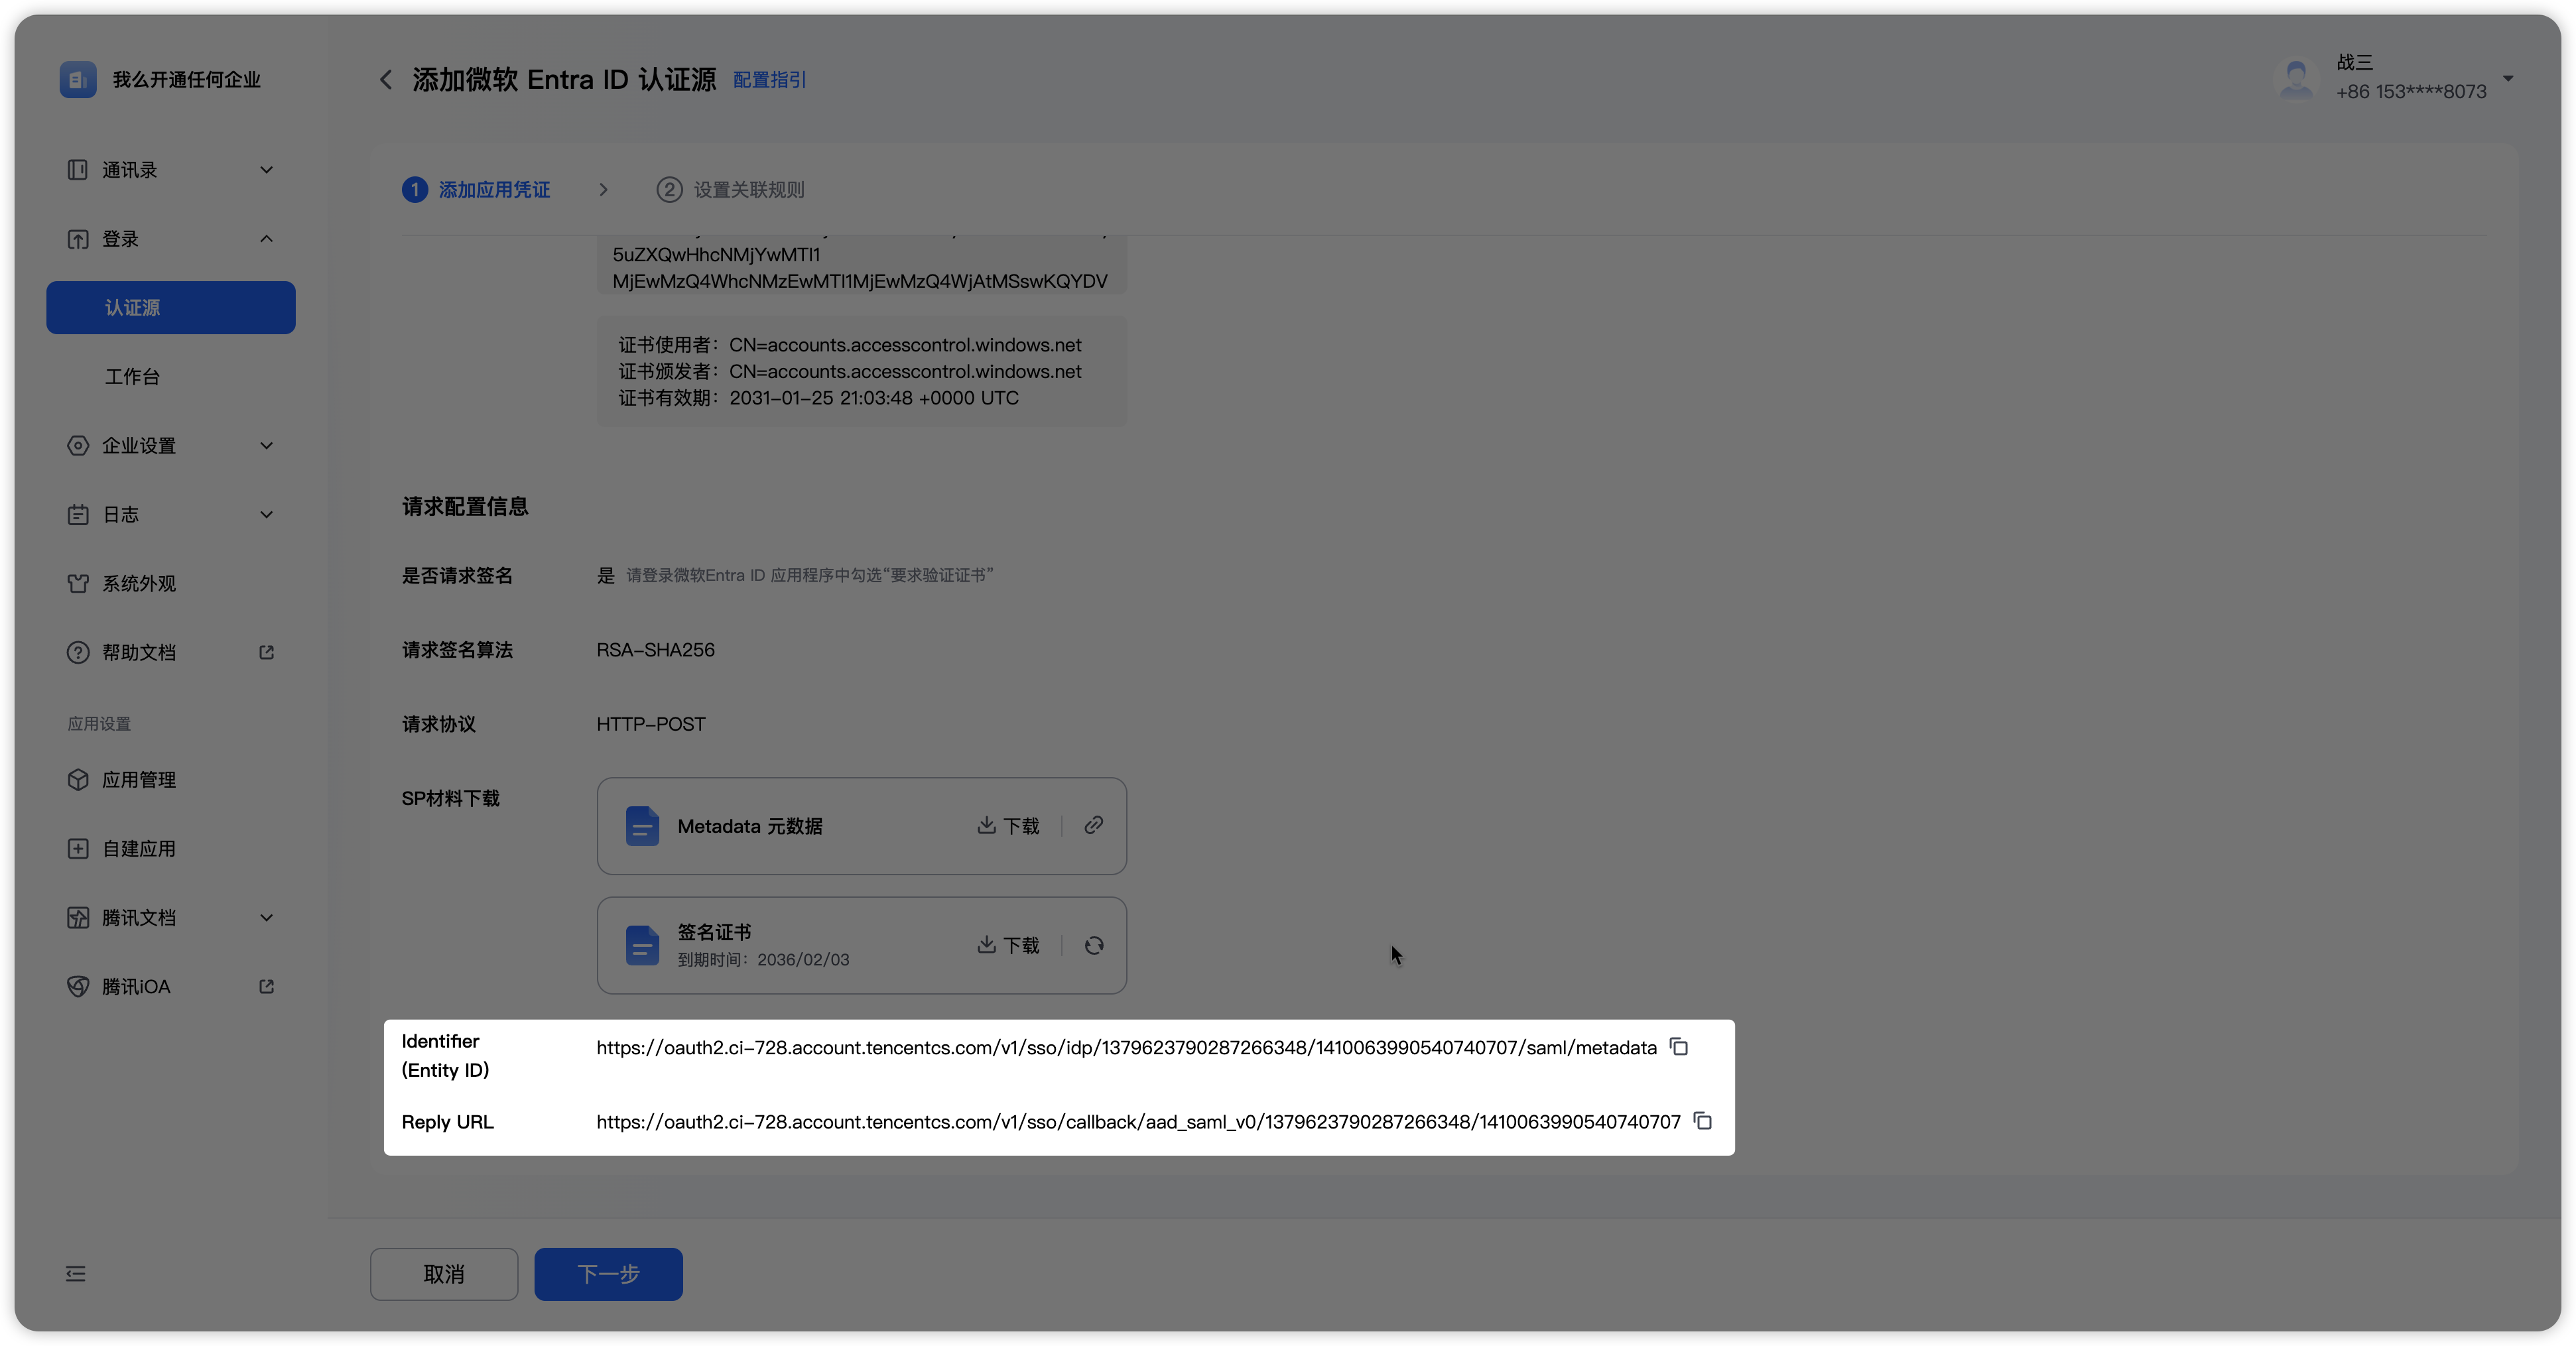Copy the Metadata link icon
The height and width of the screenshot is (1346, 2576).
point(1094,825)
